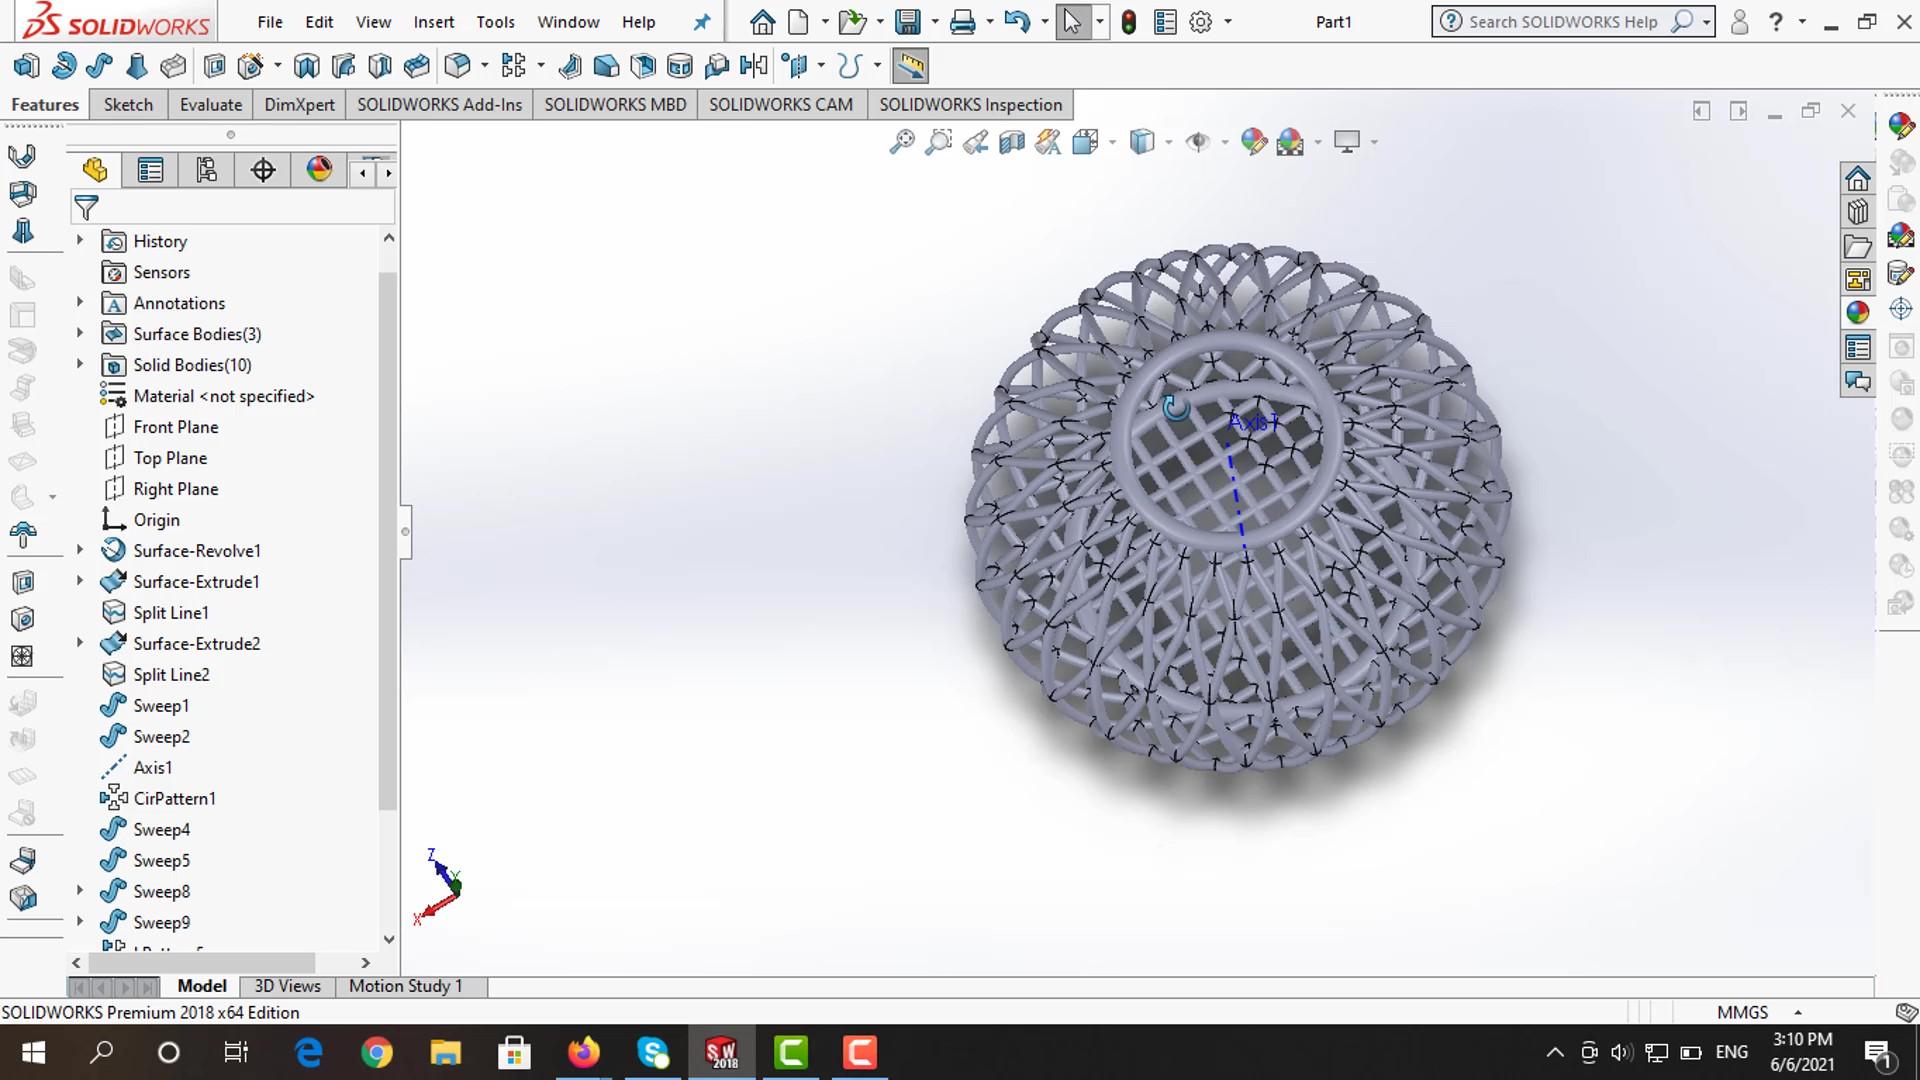Click the Revolved Boss/Base icon
Viewport: 1920px width, 1080px height.
63,66
